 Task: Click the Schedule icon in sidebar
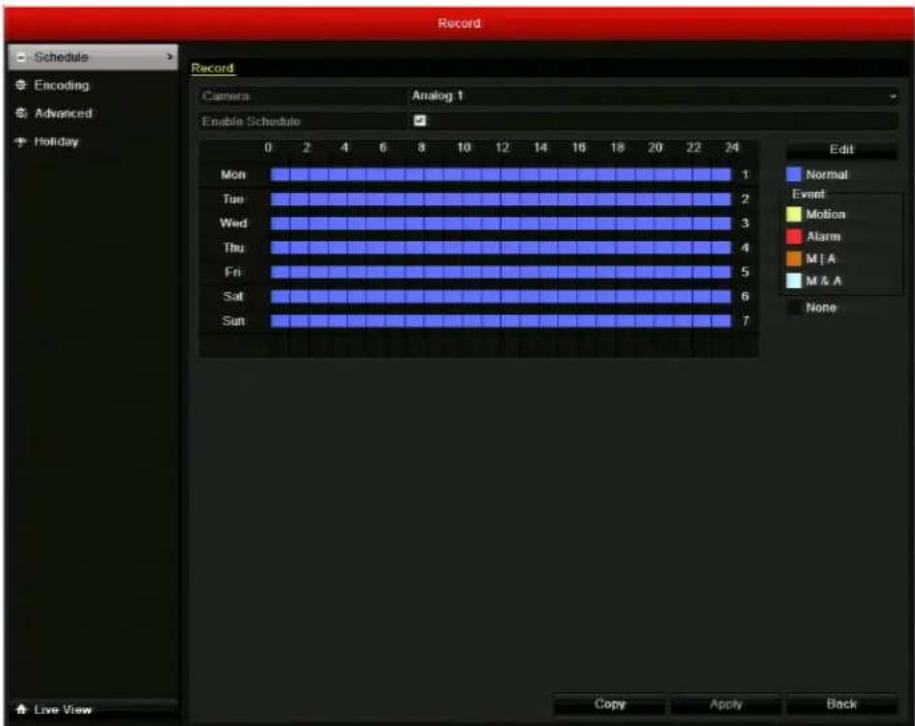coord(21,57)
